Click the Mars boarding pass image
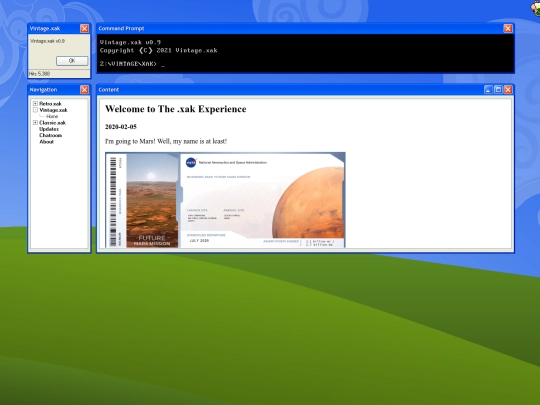 (225, 200)
